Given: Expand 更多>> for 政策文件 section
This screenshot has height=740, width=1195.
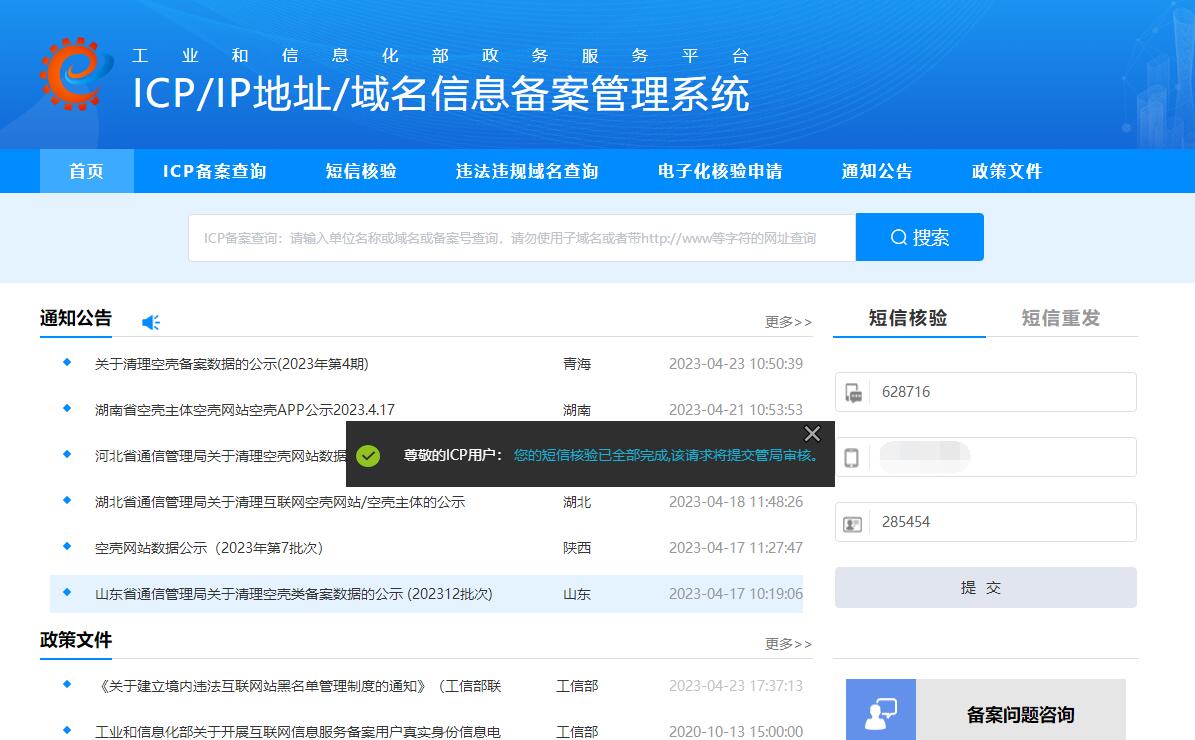Looking at the screenshot, I should click(788, 644).
